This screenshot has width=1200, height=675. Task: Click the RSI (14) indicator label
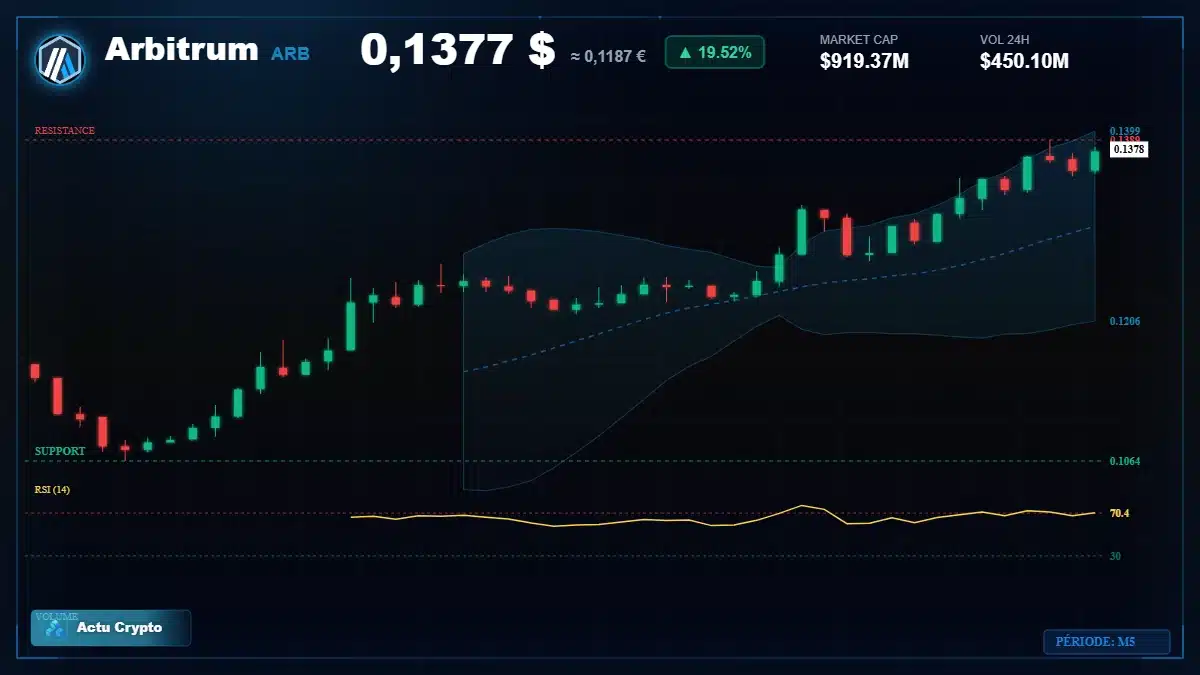(x=52, y=489)
